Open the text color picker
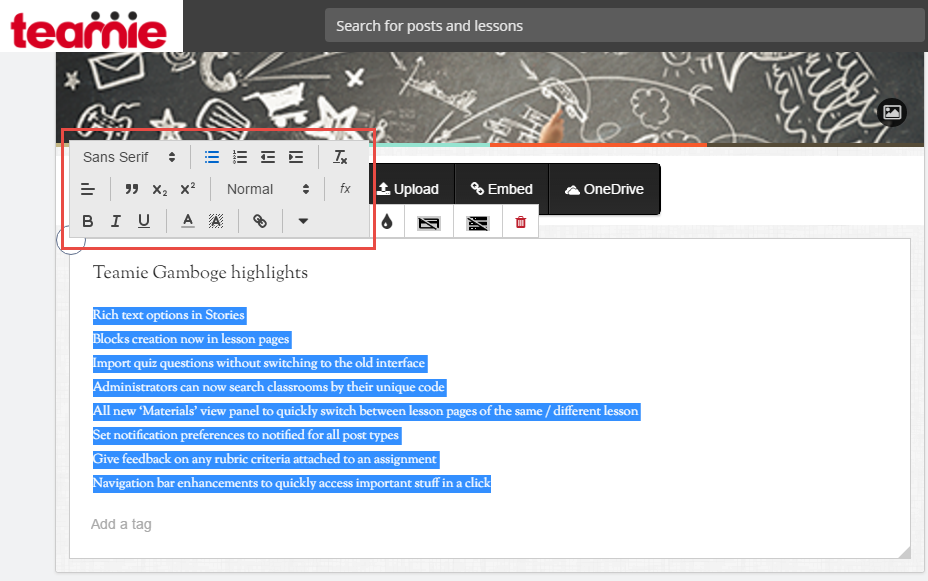The image size is (928, 581). click(x=188, y=221)
